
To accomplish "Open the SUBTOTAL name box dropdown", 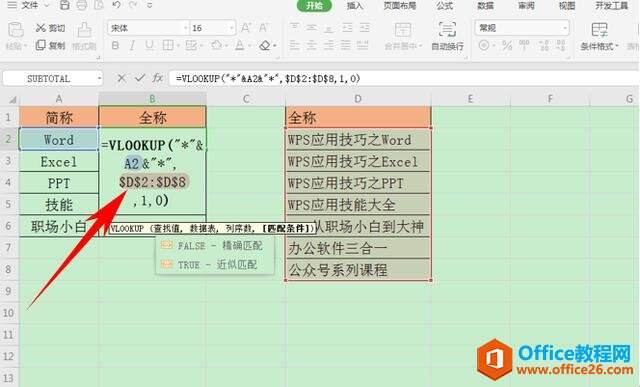I will coord(99,78).
